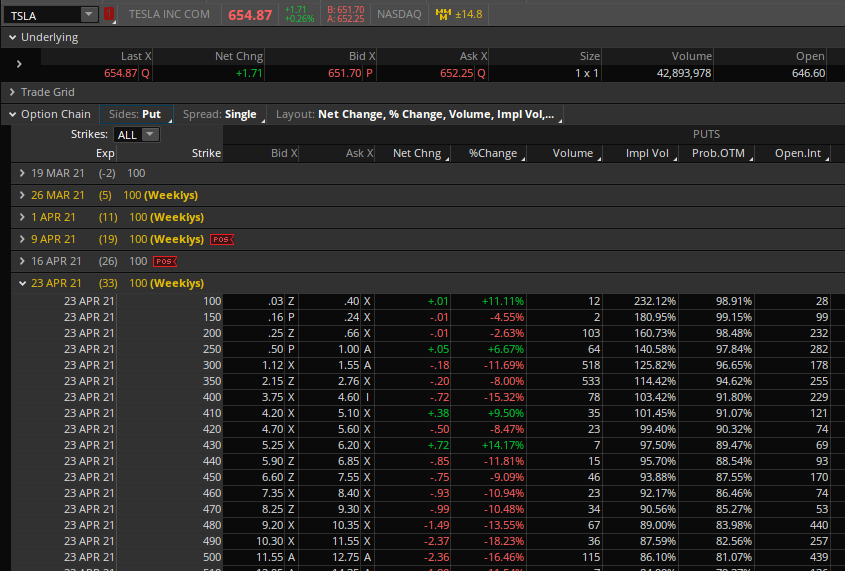Click bid 5.25 on 430 strike put
This screenshot has height=571, width=845.
tap(272, 445)
